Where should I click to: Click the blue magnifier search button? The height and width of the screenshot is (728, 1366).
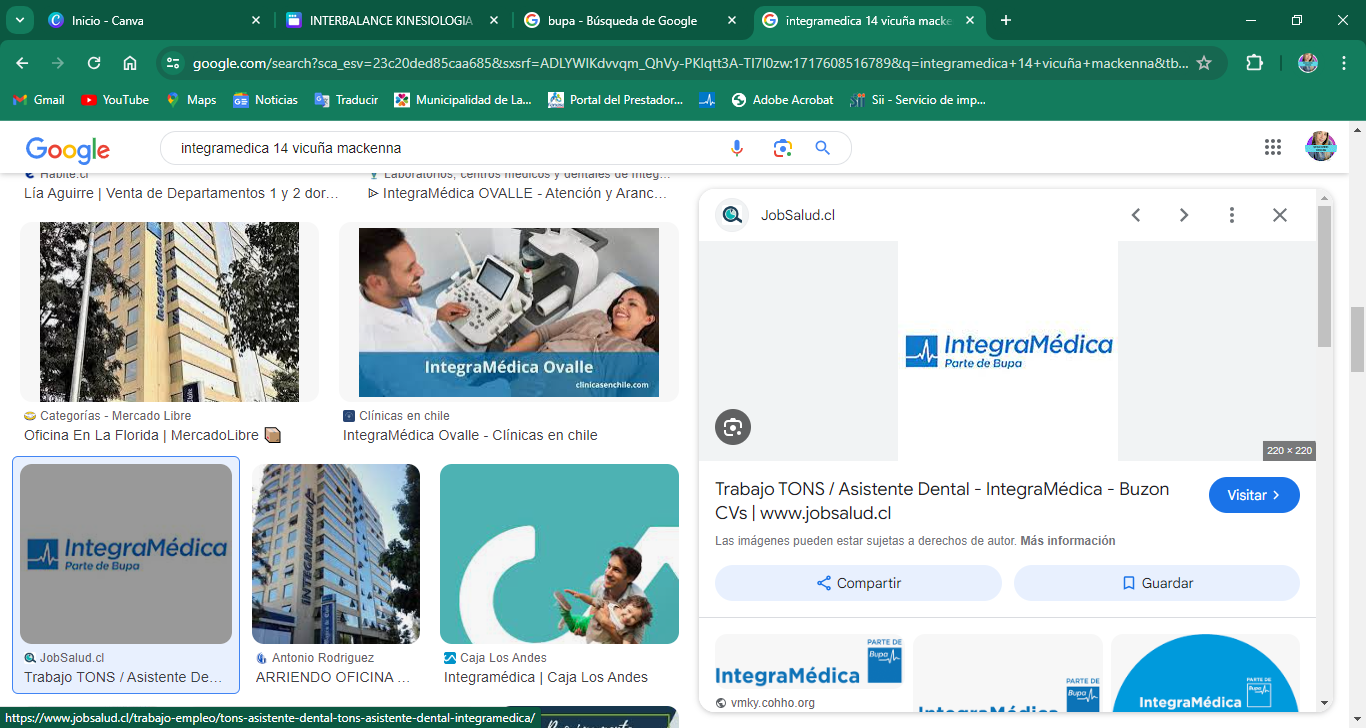tap(823, 148)
